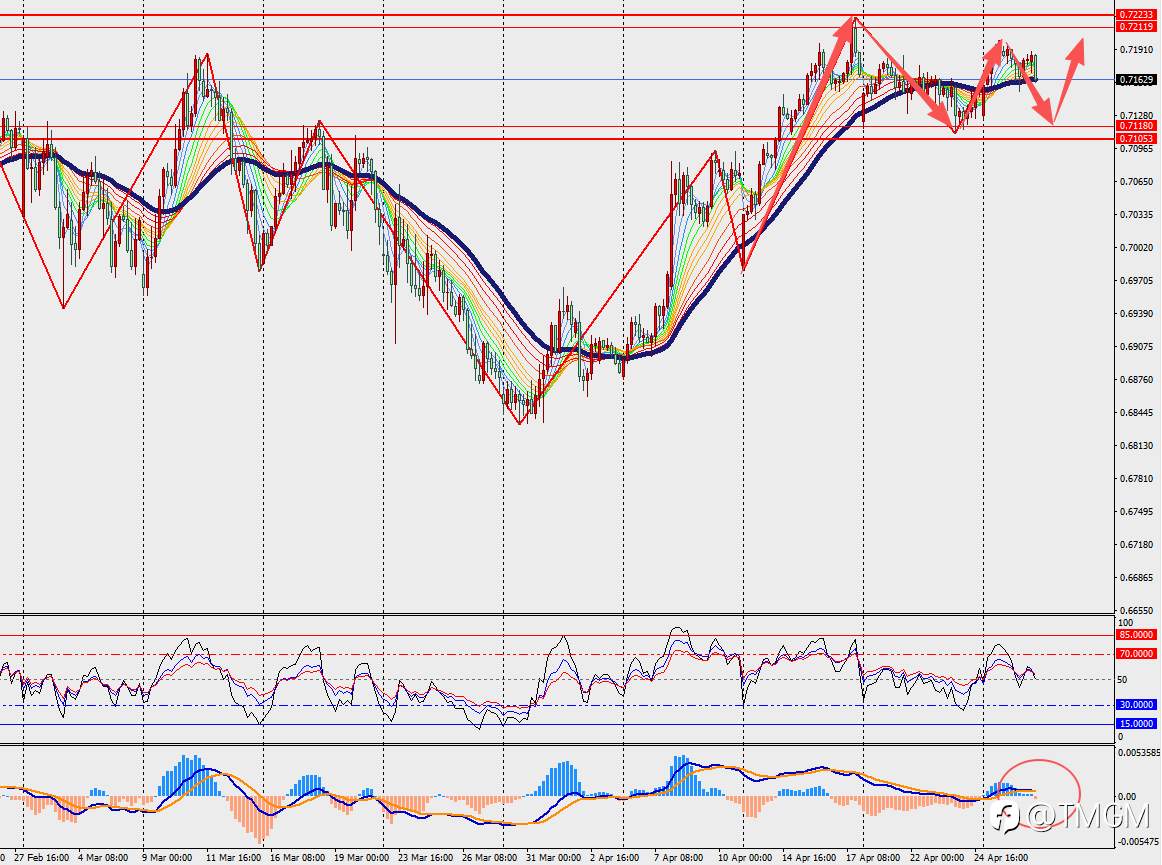1162x865 pixels.
Task: Select the oscillator scale label 100
Action: coord(1125,623)
